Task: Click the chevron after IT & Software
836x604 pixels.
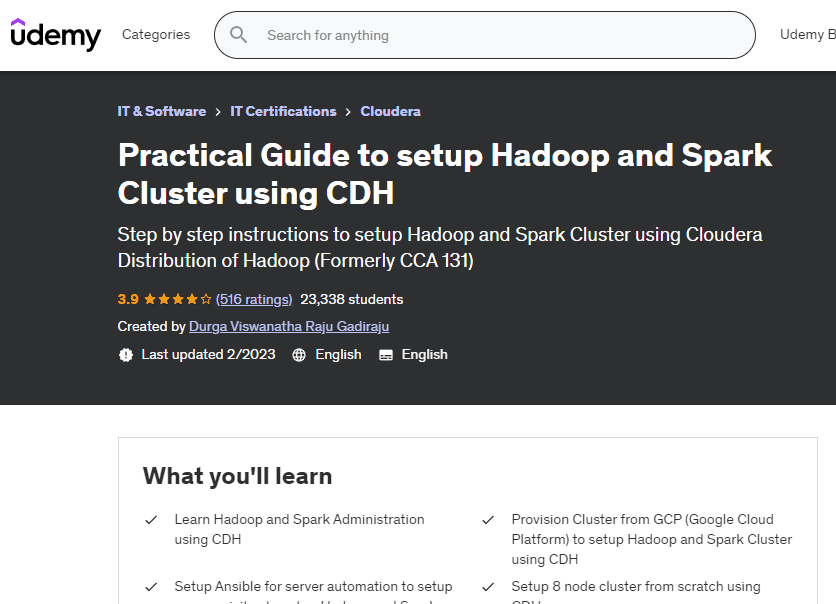Action: (218, 112)
